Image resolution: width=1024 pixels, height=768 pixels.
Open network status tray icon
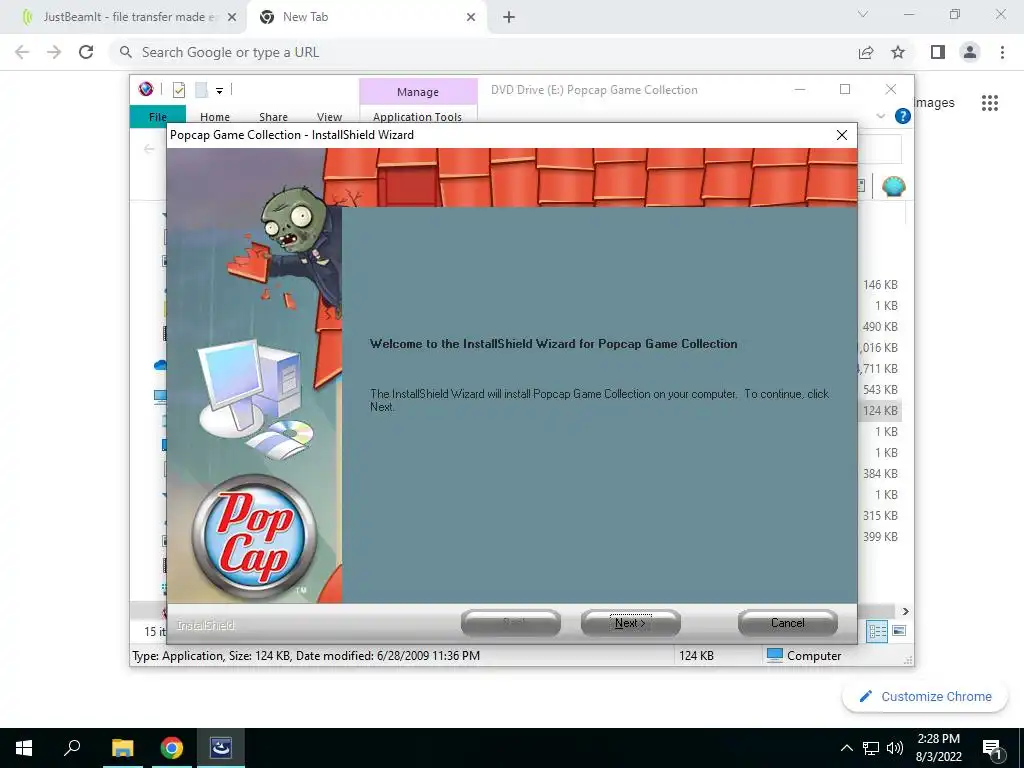(871, 748)
